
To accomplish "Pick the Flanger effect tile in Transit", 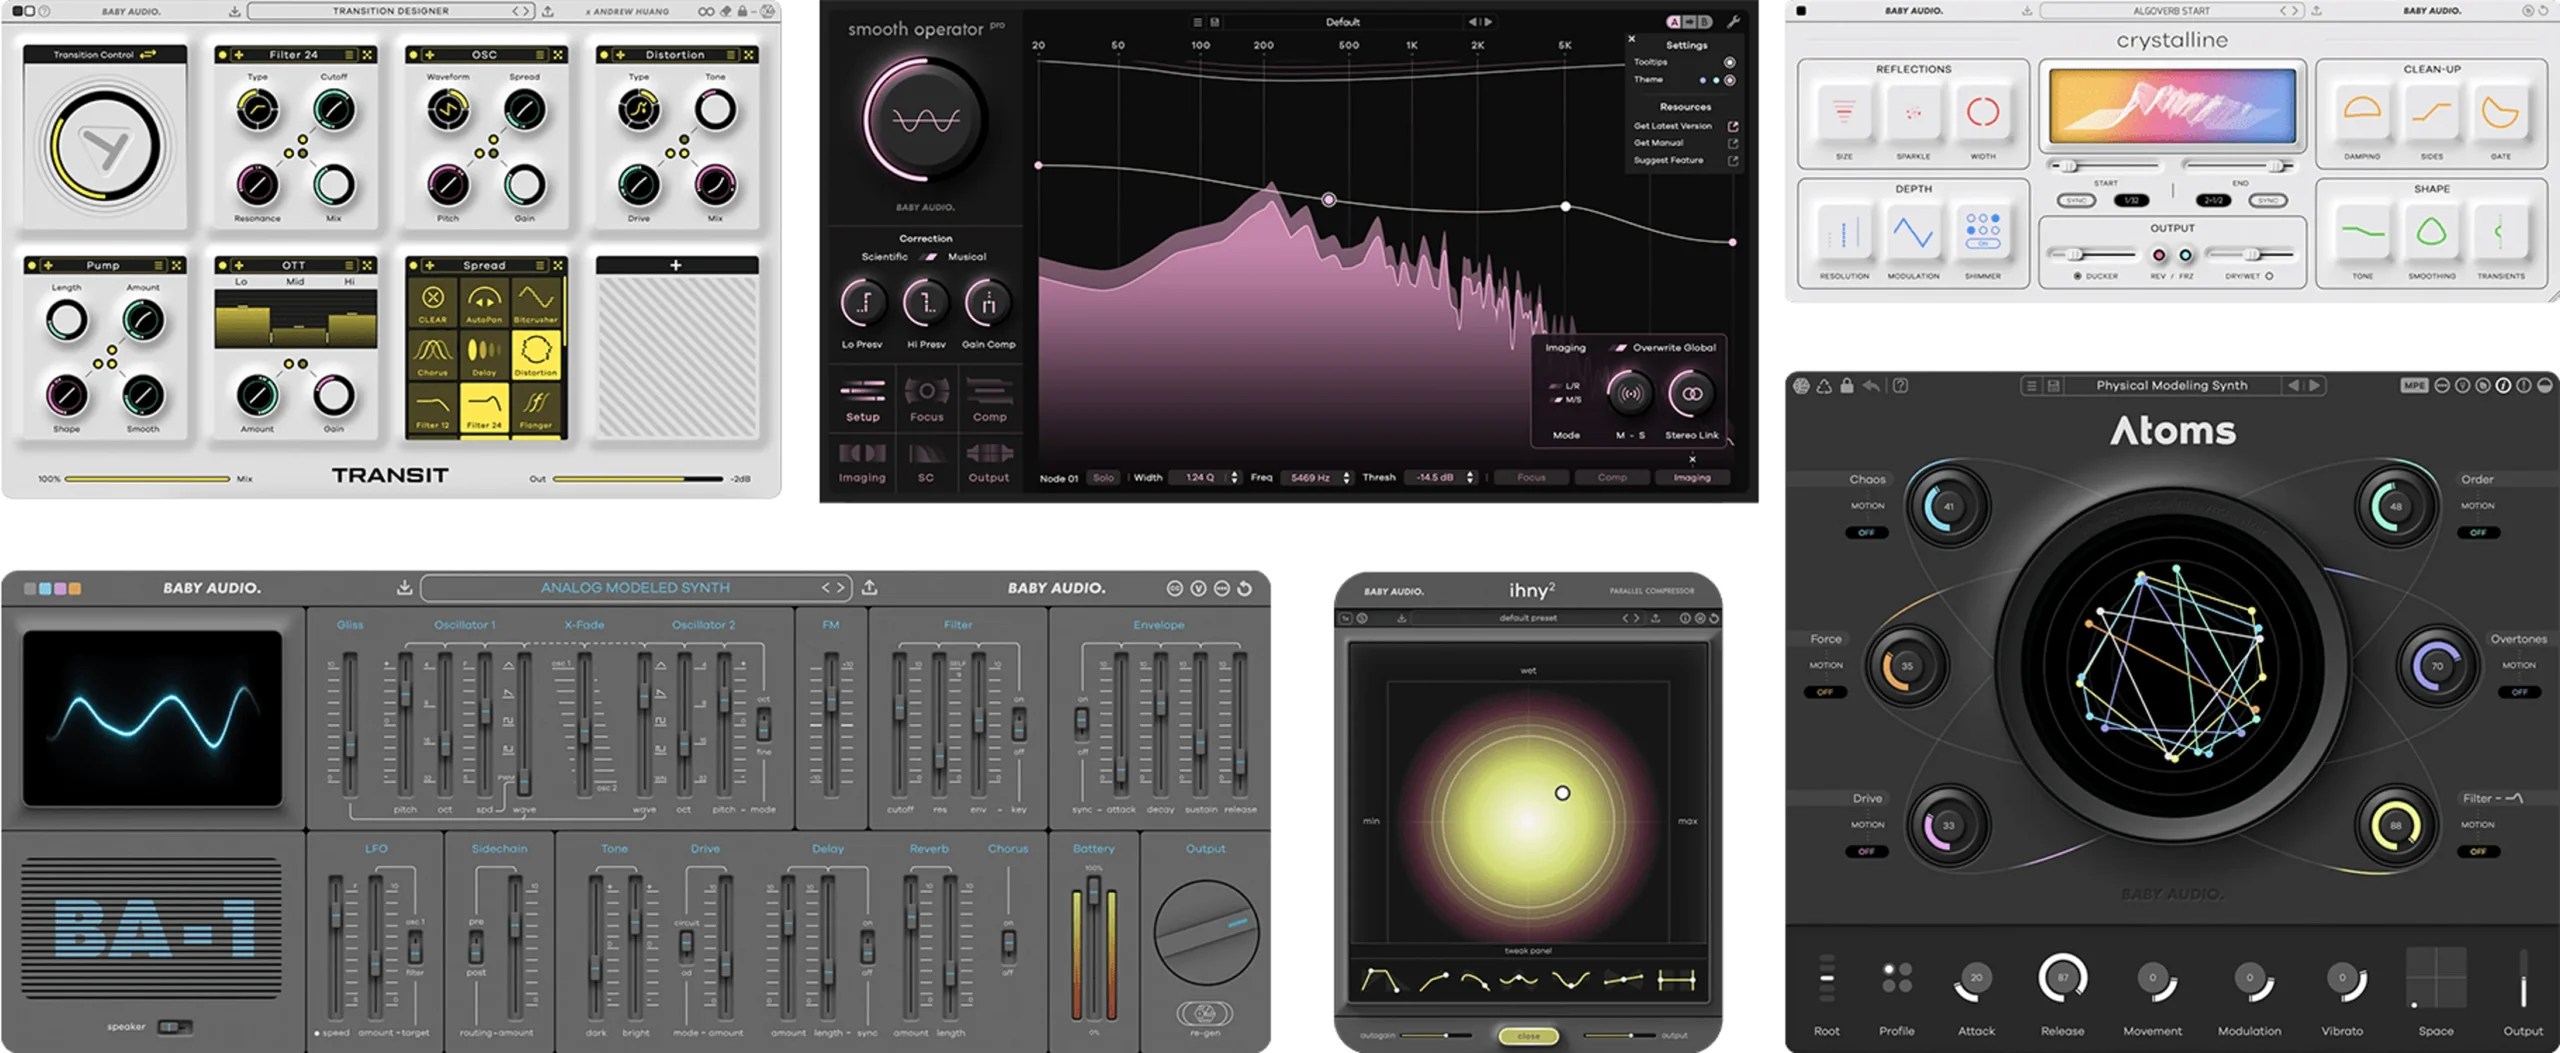I will tap(536, 407).
